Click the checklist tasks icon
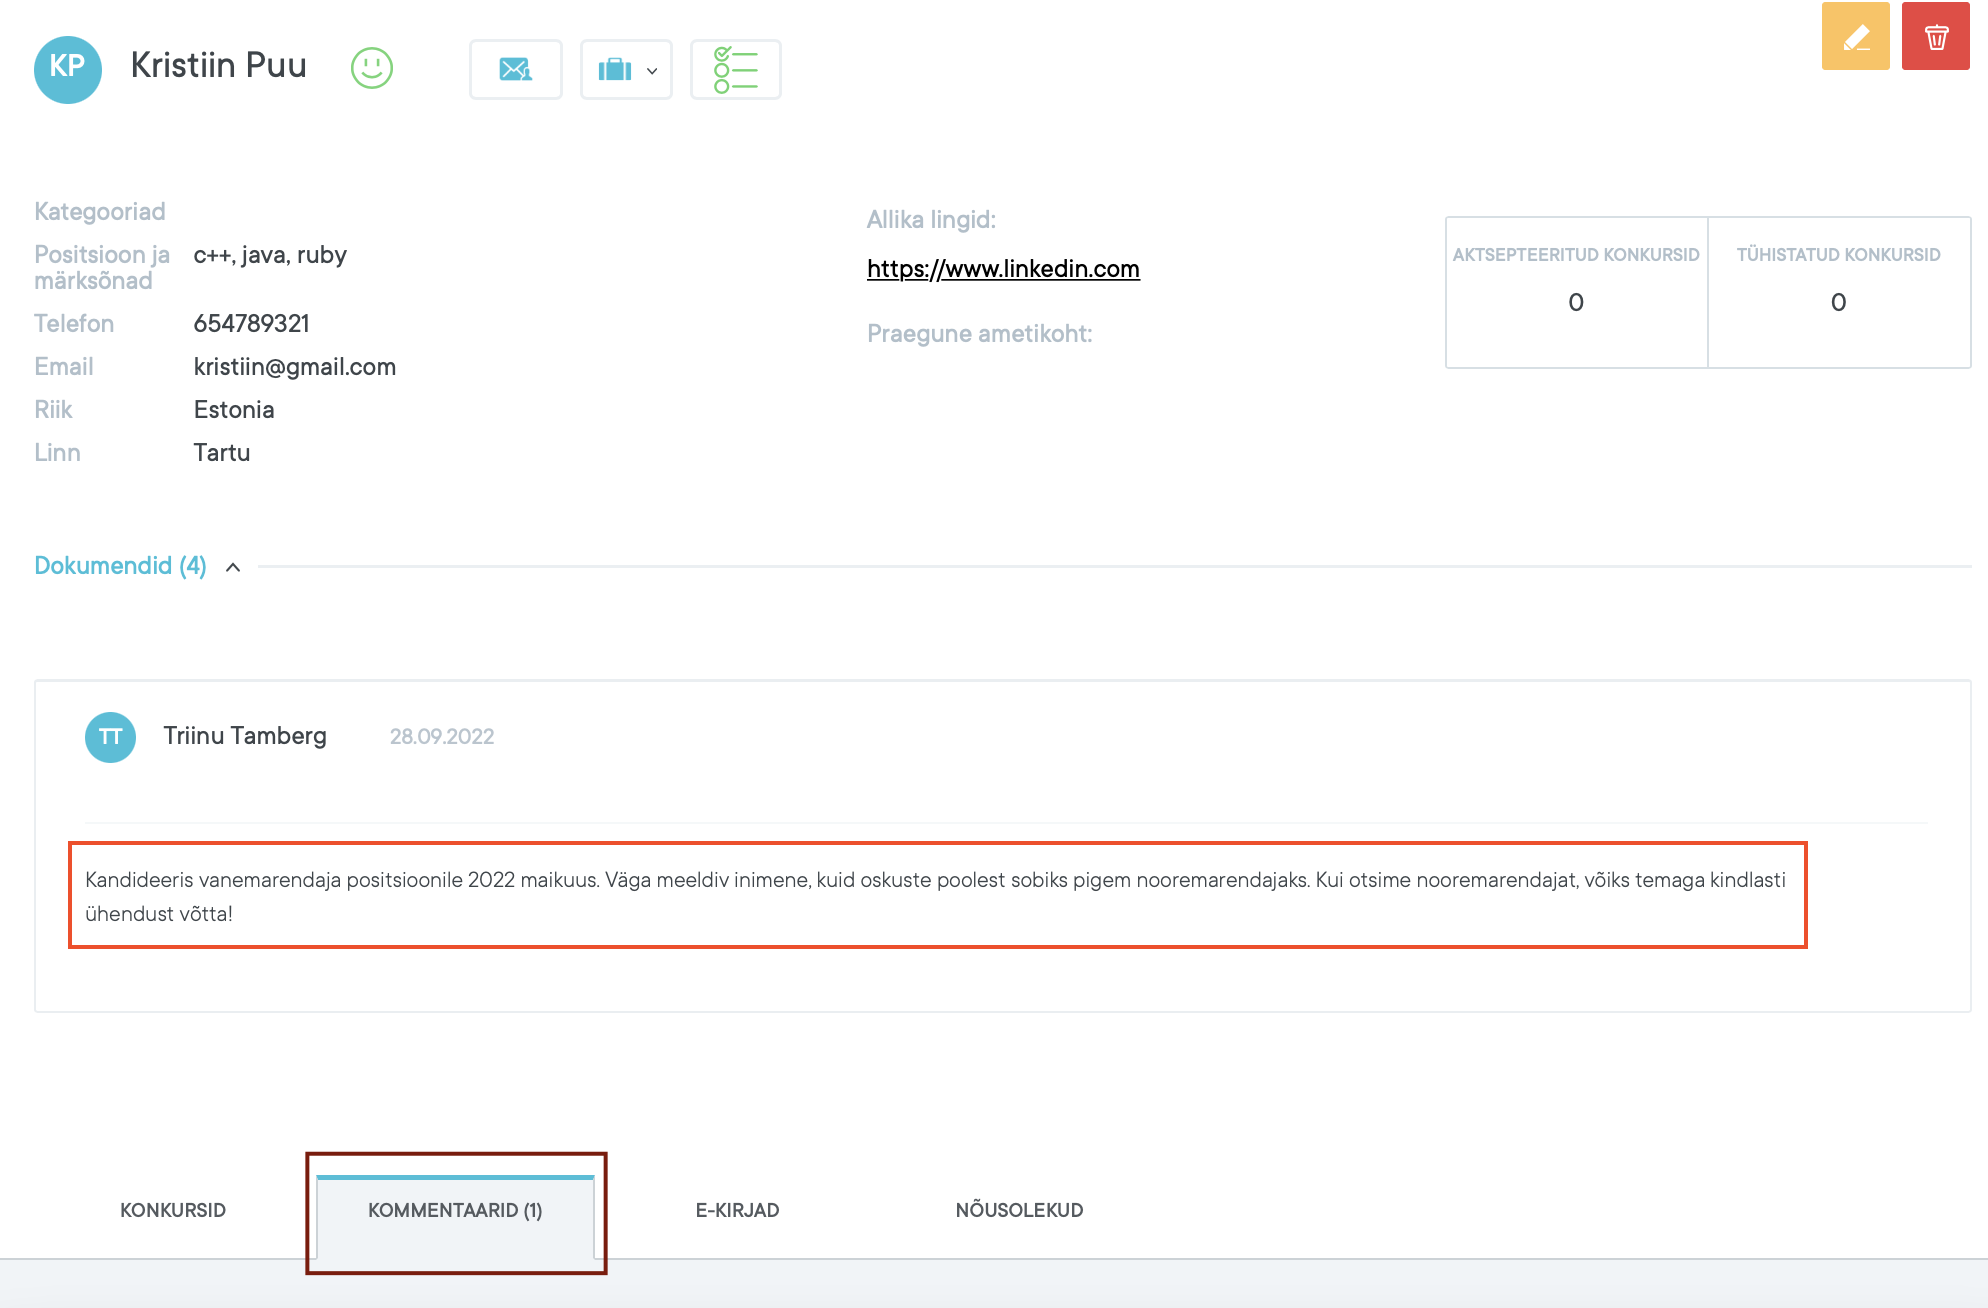Image resolution: width=1988 pixels, height=1308 pixels. point(735,70)
